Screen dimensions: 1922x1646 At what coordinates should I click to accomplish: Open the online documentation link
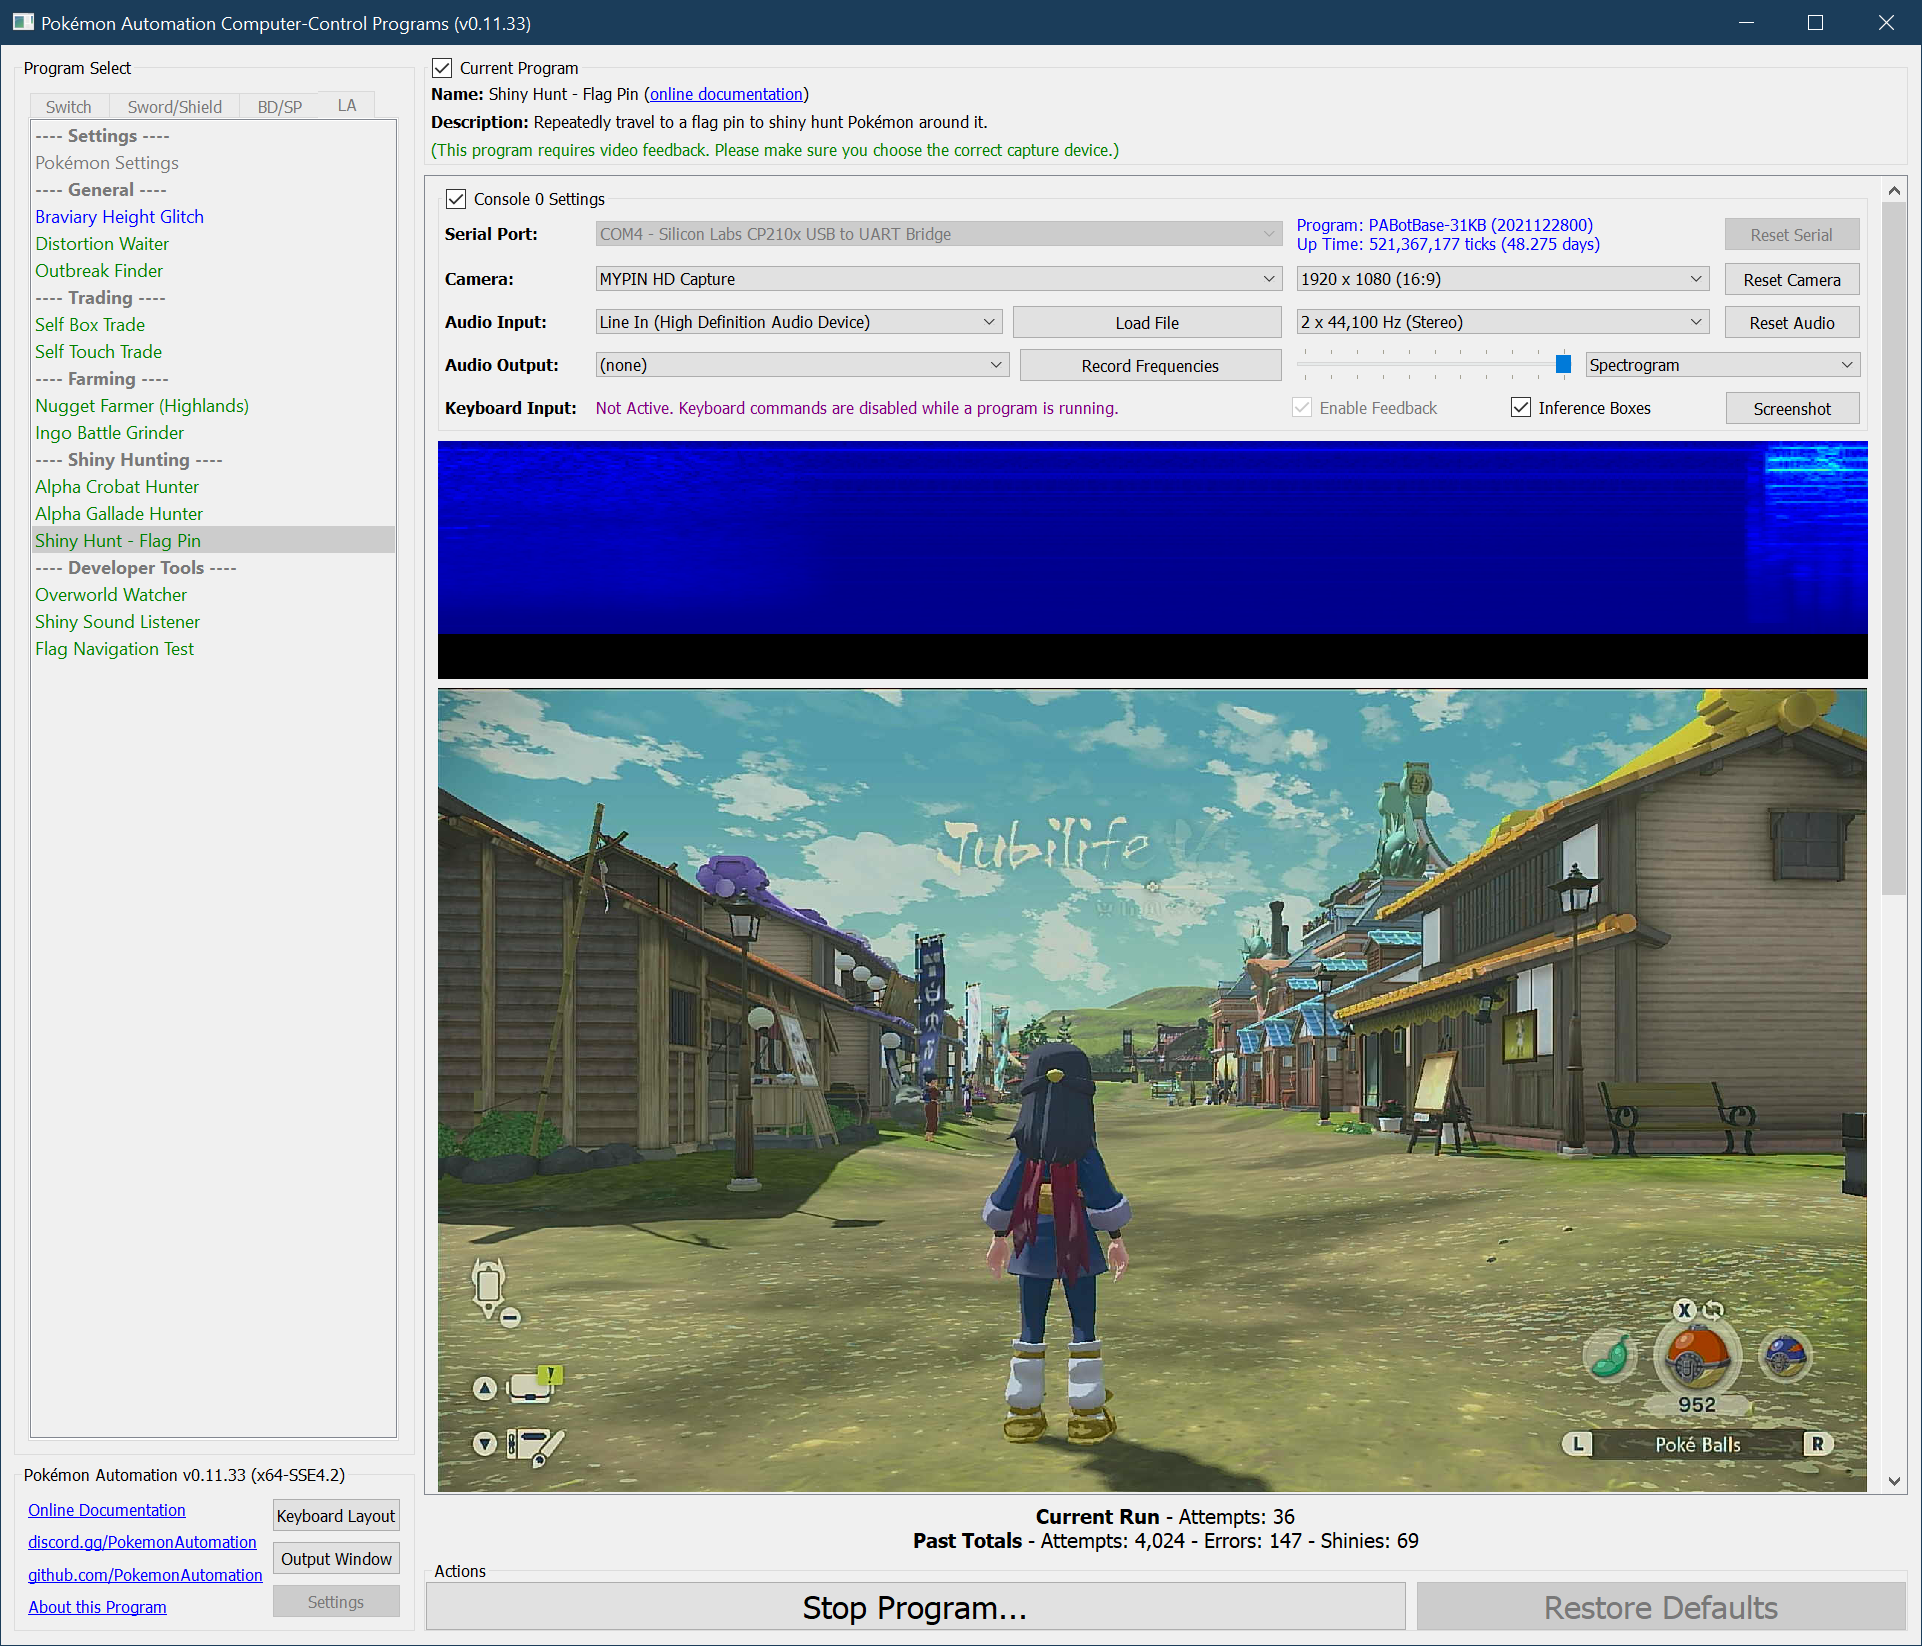(726, 94)
